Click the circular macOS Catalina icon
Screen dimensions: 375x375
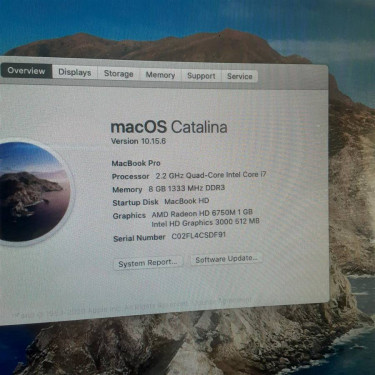33,191
